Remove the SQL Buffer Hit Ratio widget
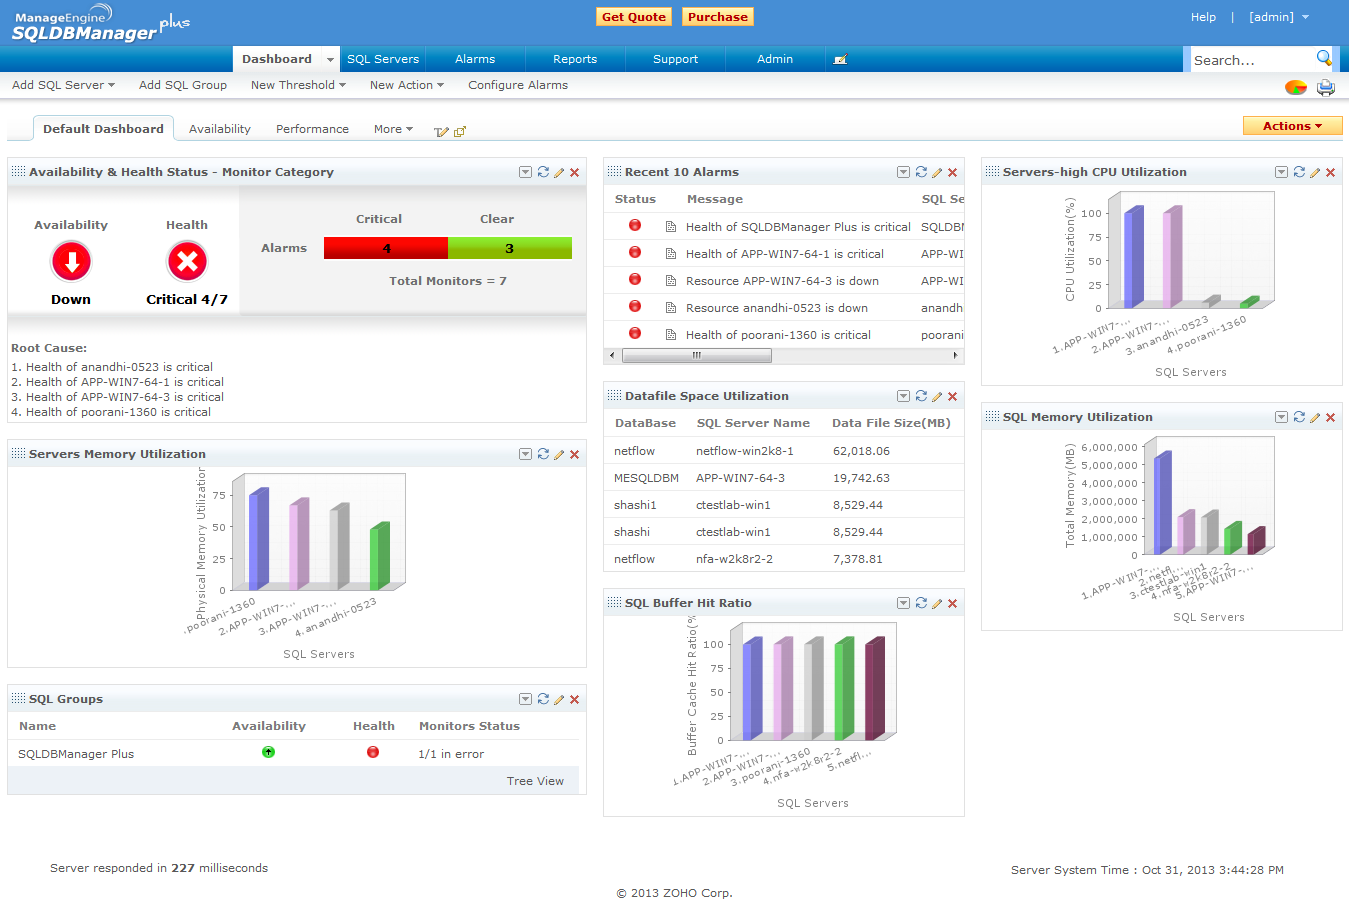The height and width of the screenshot is (906, 1349). 952,603
